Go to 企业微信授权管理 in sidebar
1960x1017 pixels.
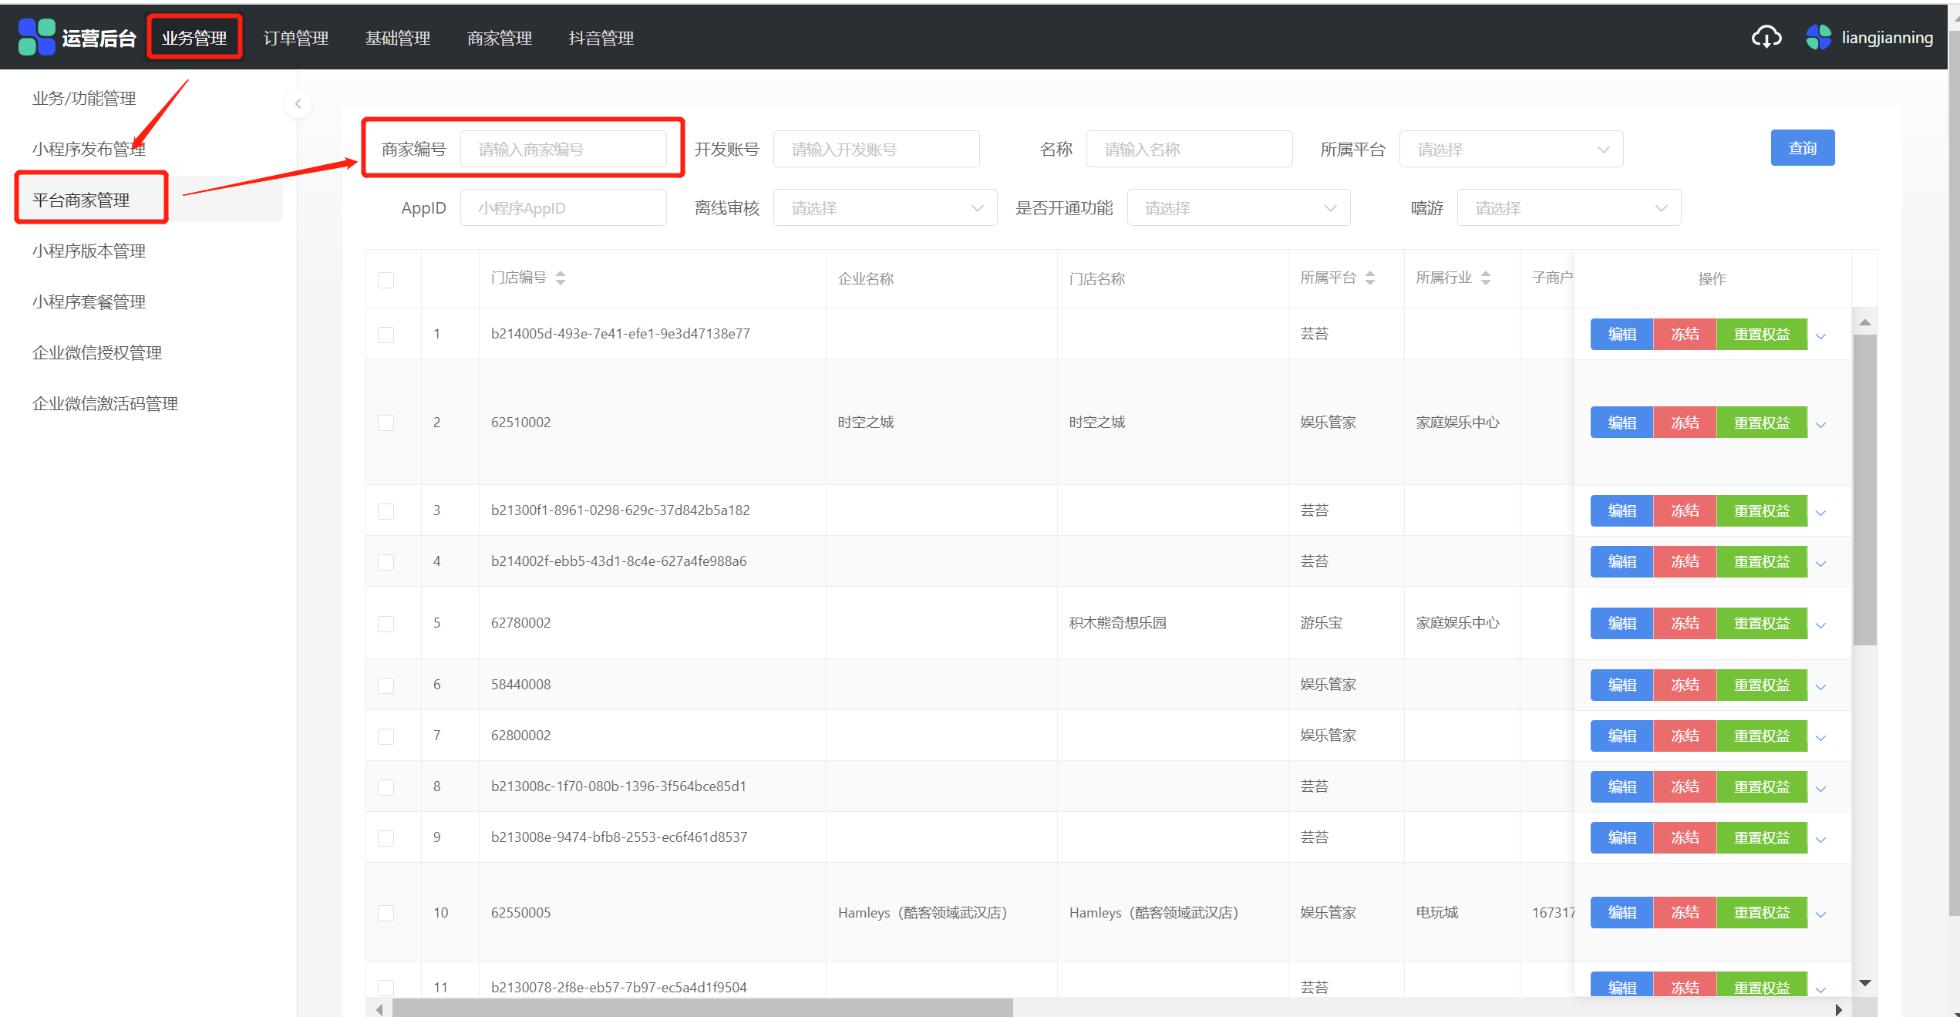tap(97, 353)
